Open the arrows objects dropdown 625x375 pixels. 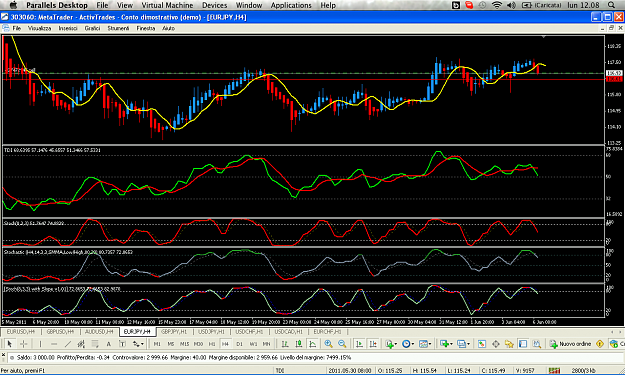[138, 344]
